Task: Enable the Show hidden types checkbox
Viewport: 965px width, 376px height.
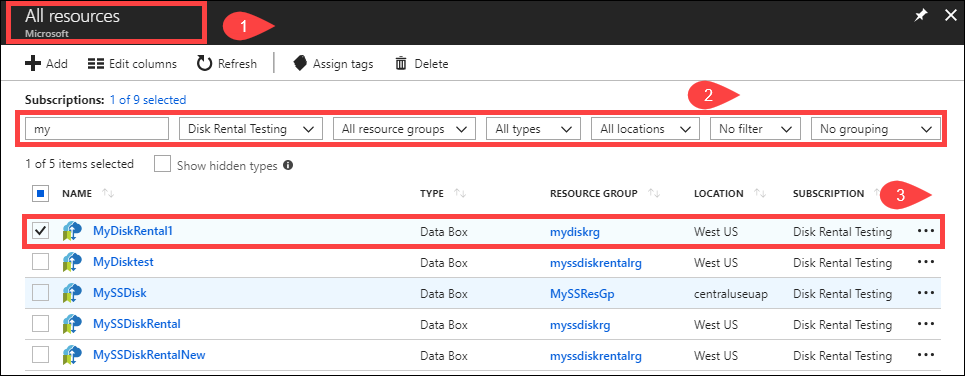Action: click(162, 164)
